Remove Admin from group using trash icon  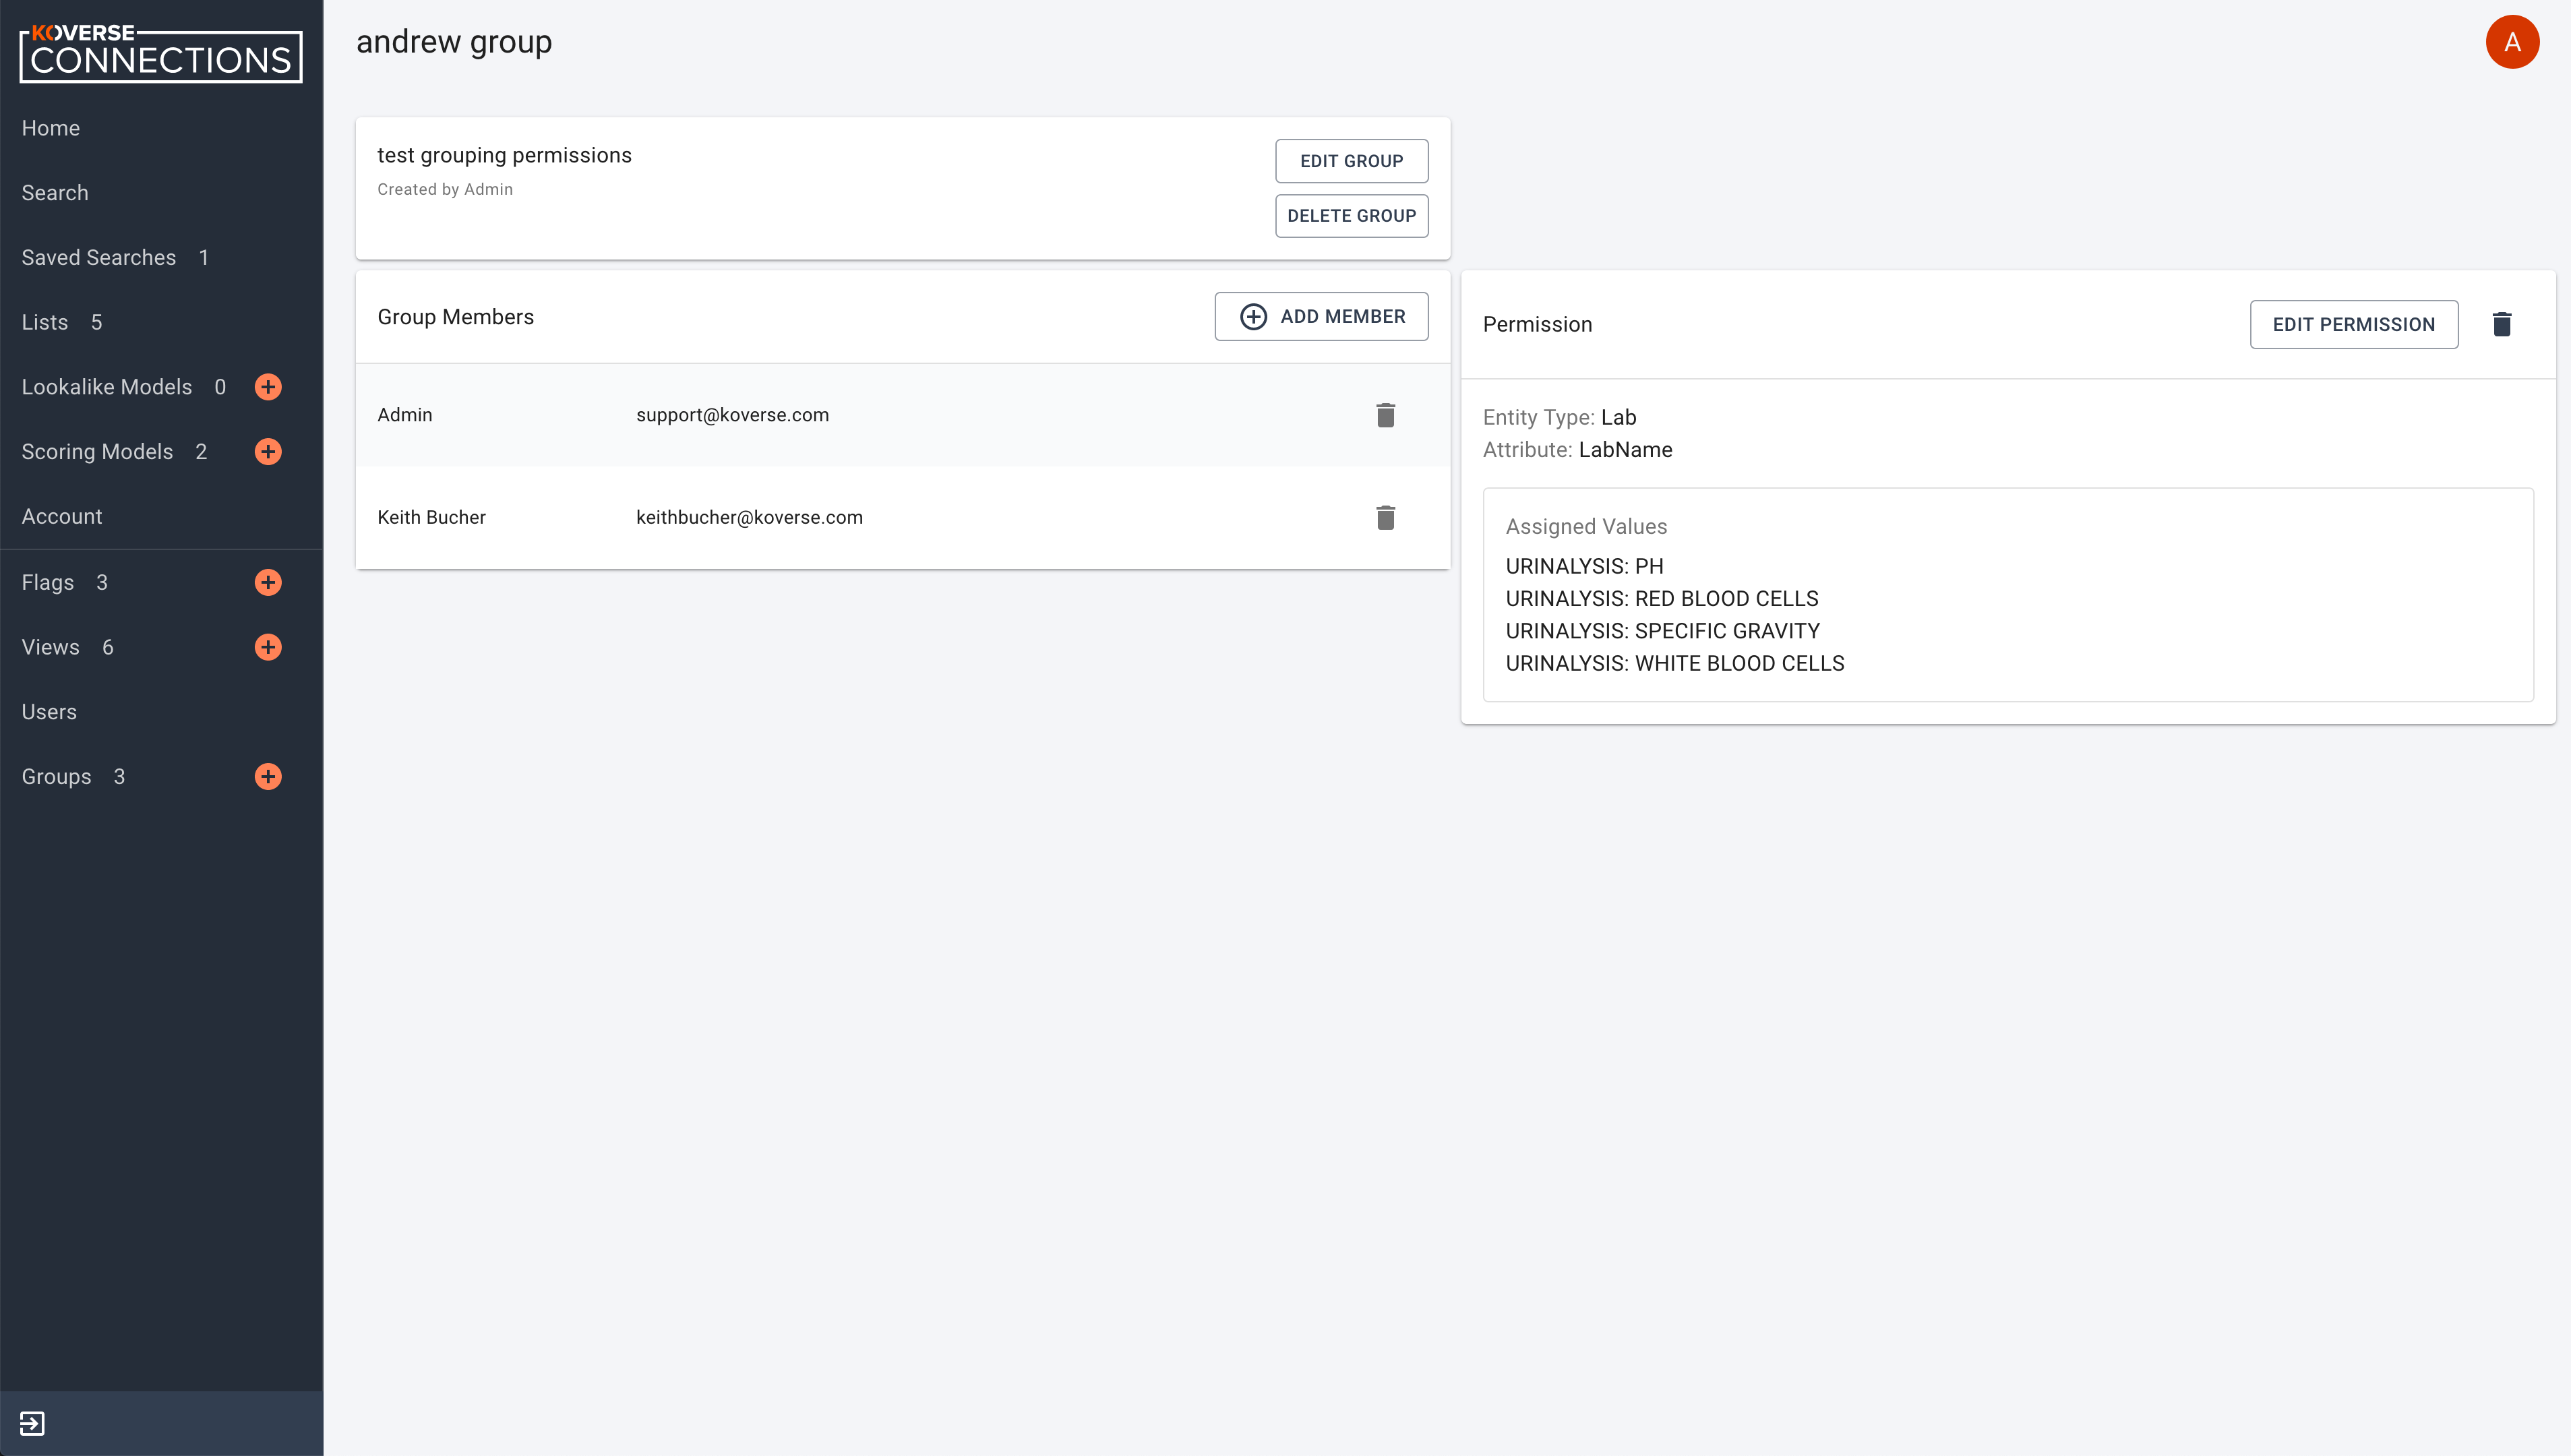click(x=1385, y=415)
